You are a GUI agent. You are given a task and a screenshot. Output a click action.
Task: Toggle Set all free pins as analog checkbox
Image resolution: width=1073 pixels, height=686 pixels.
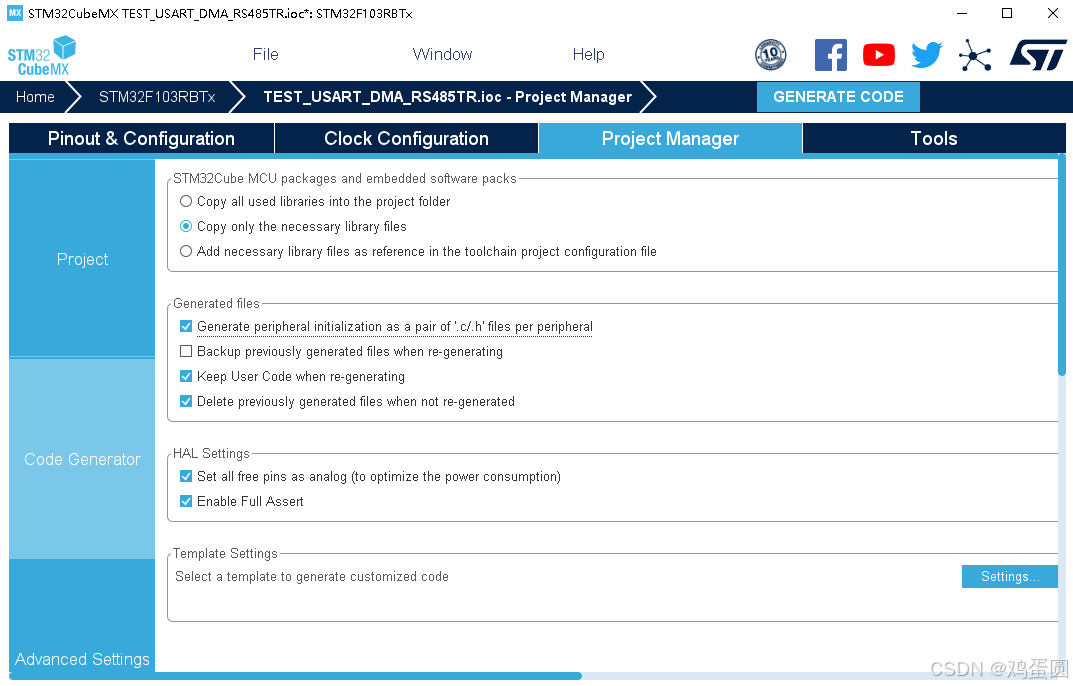[185, 477]
